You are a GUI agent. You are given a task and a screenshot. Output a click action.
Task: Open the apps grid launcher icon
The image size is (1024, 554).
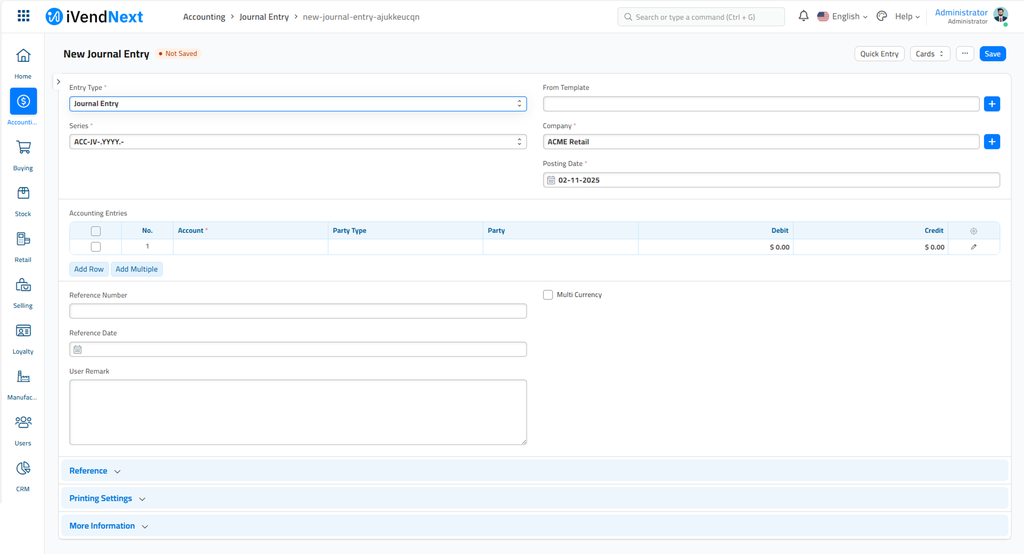(23, 16)
